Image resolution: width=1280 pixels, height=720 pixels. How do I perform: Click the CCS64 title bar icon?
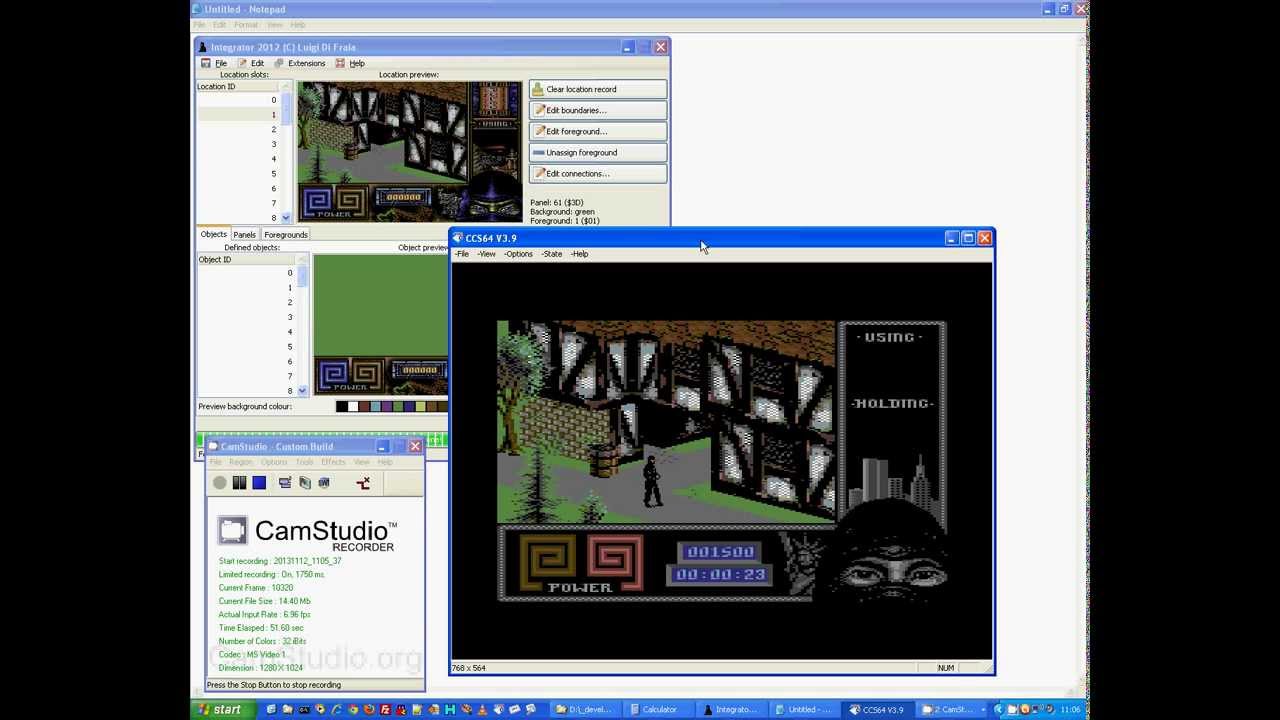457,238
